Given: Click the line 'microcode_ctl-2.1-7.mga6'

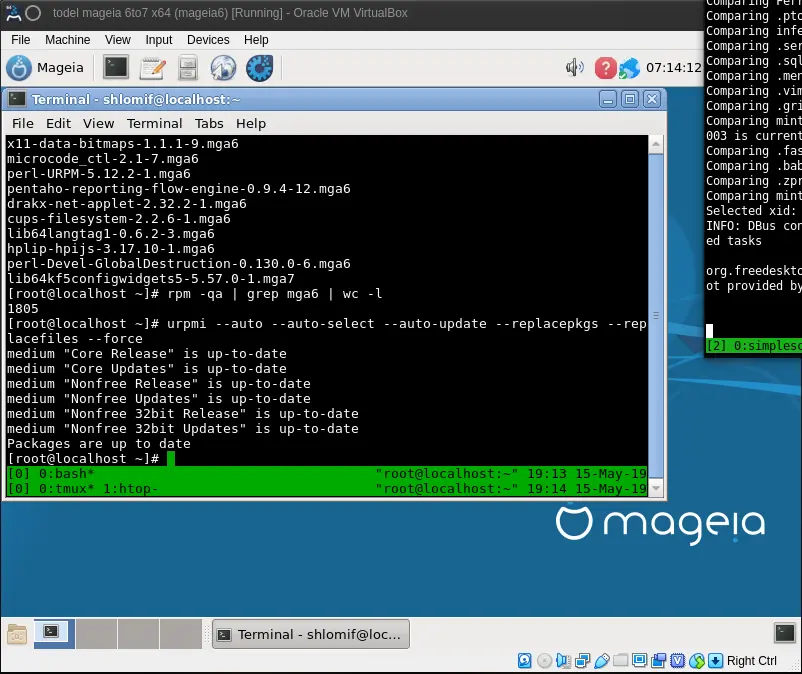Looking at the screenshot, I should click(103, 159).
